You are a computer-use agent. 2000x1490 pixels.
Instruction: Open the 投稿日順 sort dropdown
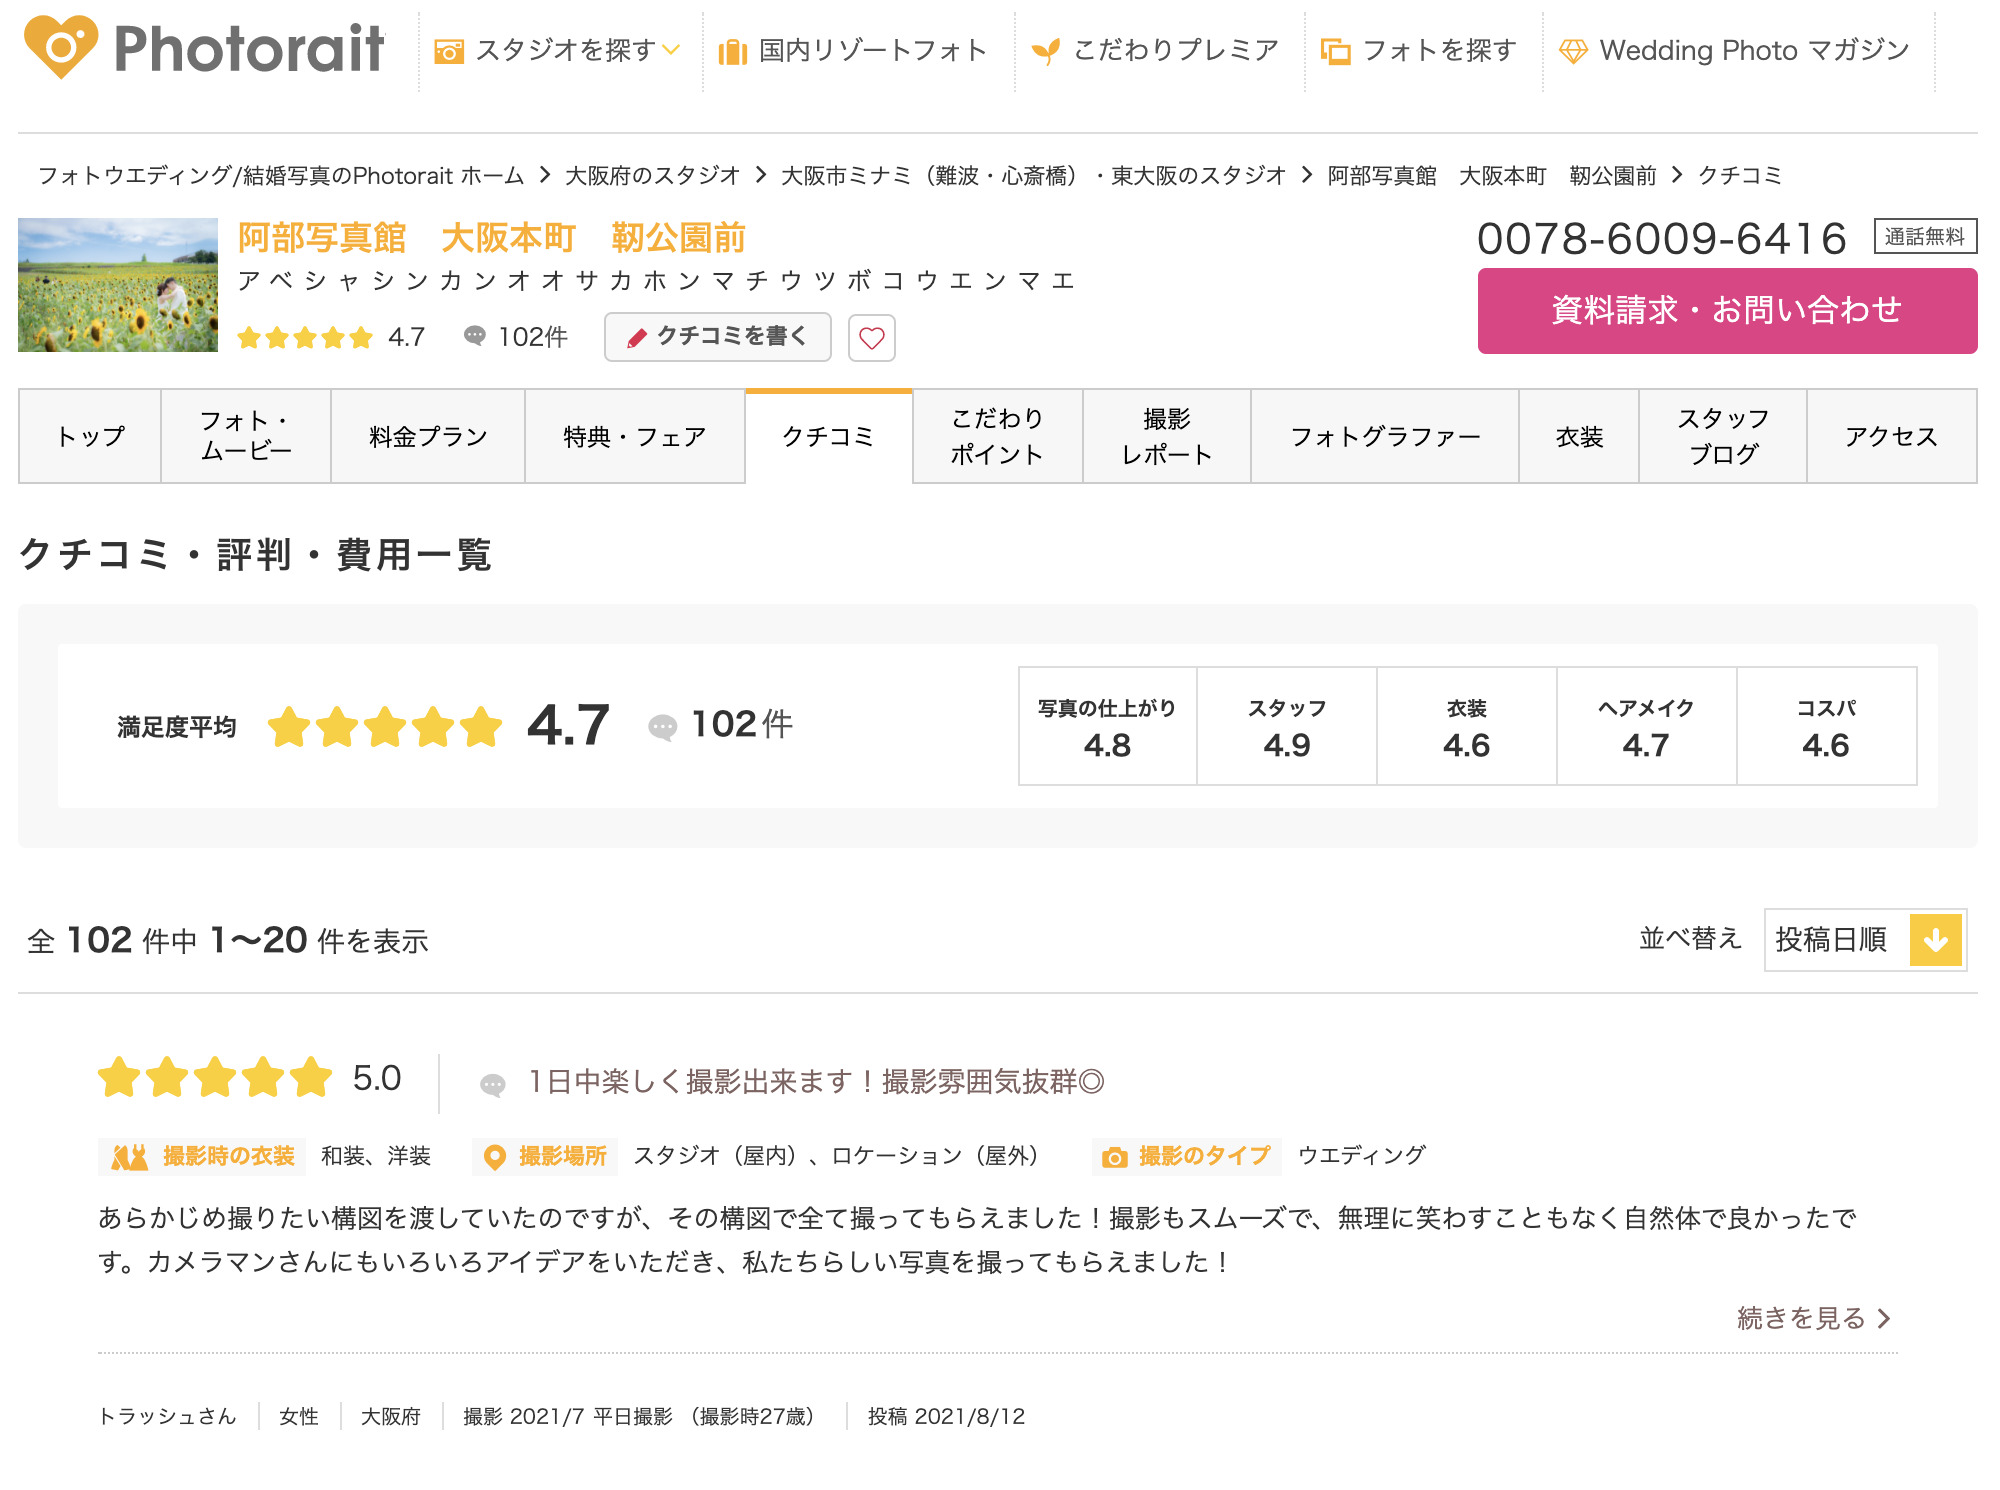(1865, 940)
